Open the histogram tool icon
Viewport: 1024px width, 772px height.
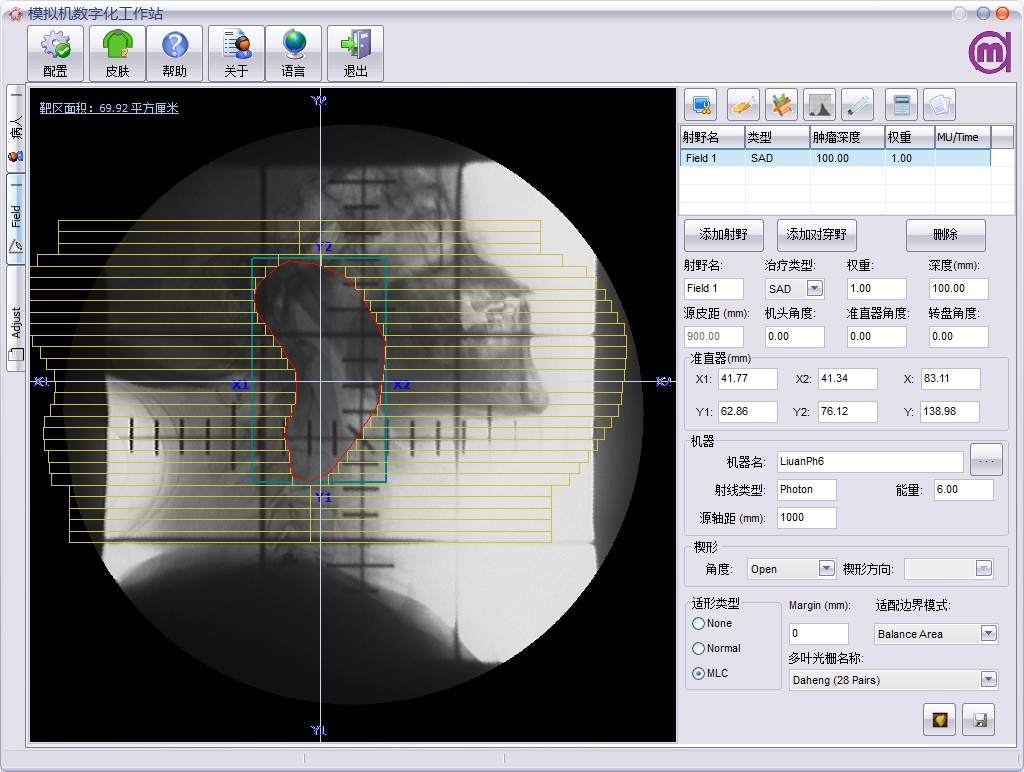[x=820, y=105]
